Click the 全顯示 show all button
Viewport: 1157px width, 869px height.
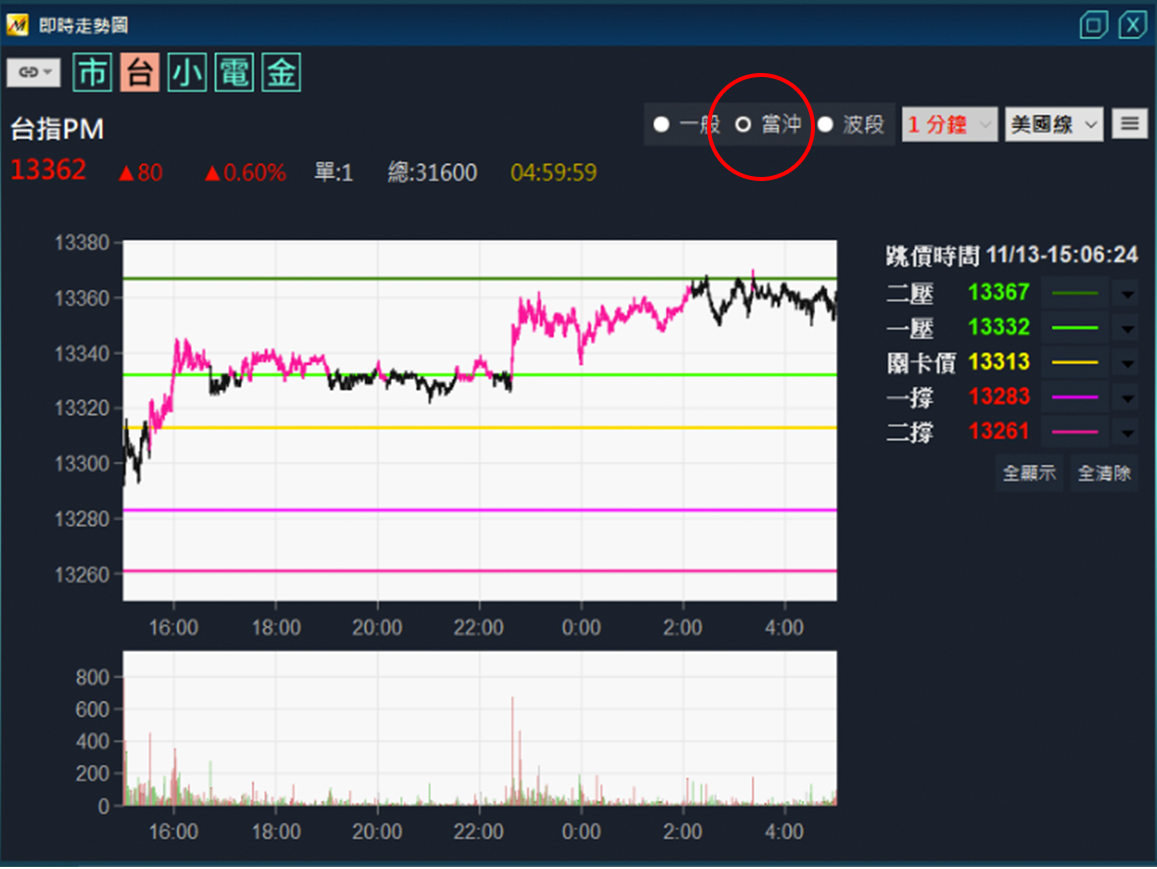(1030, 473)
